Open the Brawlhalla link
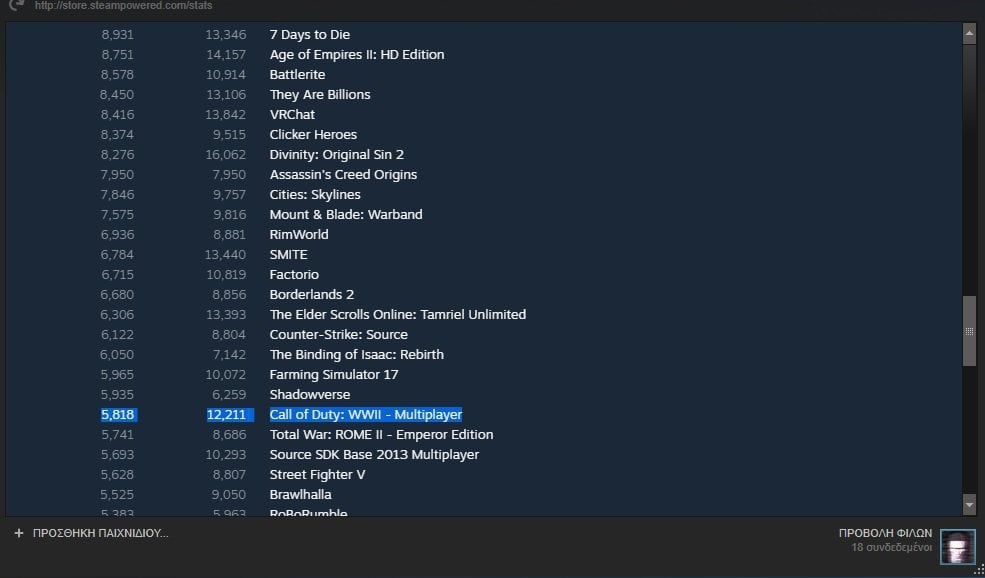The height and width of the screenshot is (578, 985). click(x=300, y=494)
